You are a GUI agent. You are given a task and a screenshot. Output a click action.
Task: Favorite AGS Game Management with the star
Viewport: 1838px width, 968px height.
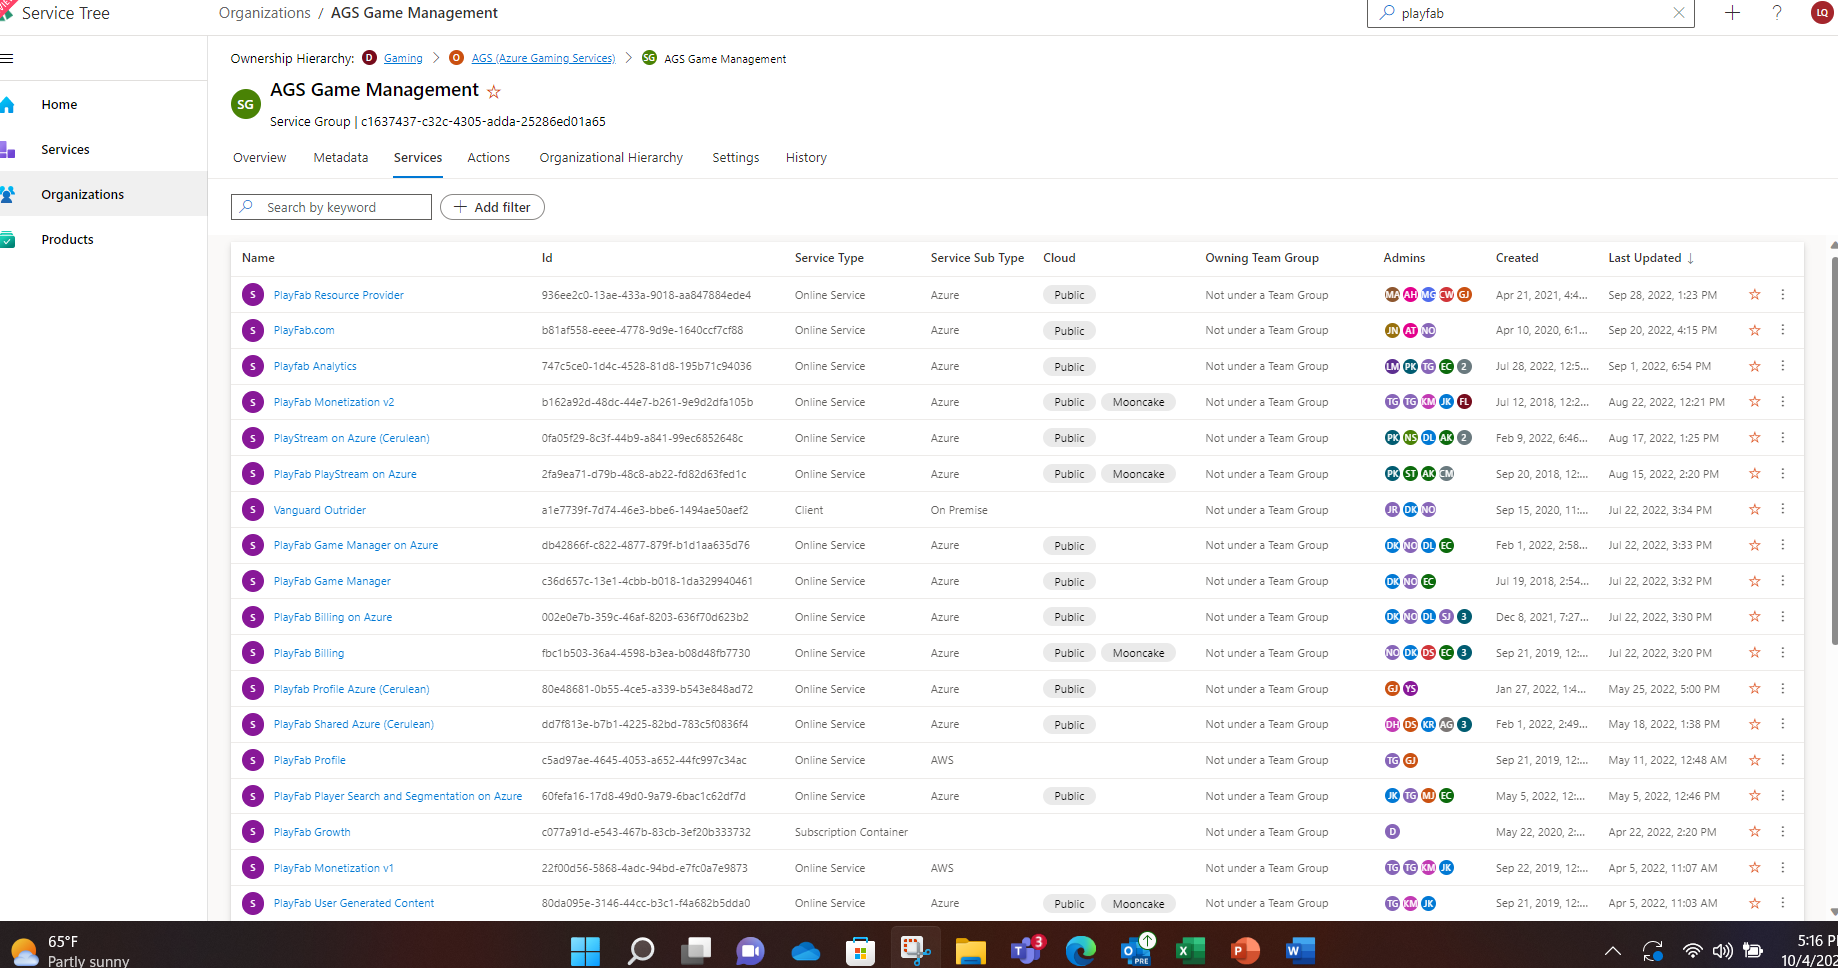tap(494, 91)
